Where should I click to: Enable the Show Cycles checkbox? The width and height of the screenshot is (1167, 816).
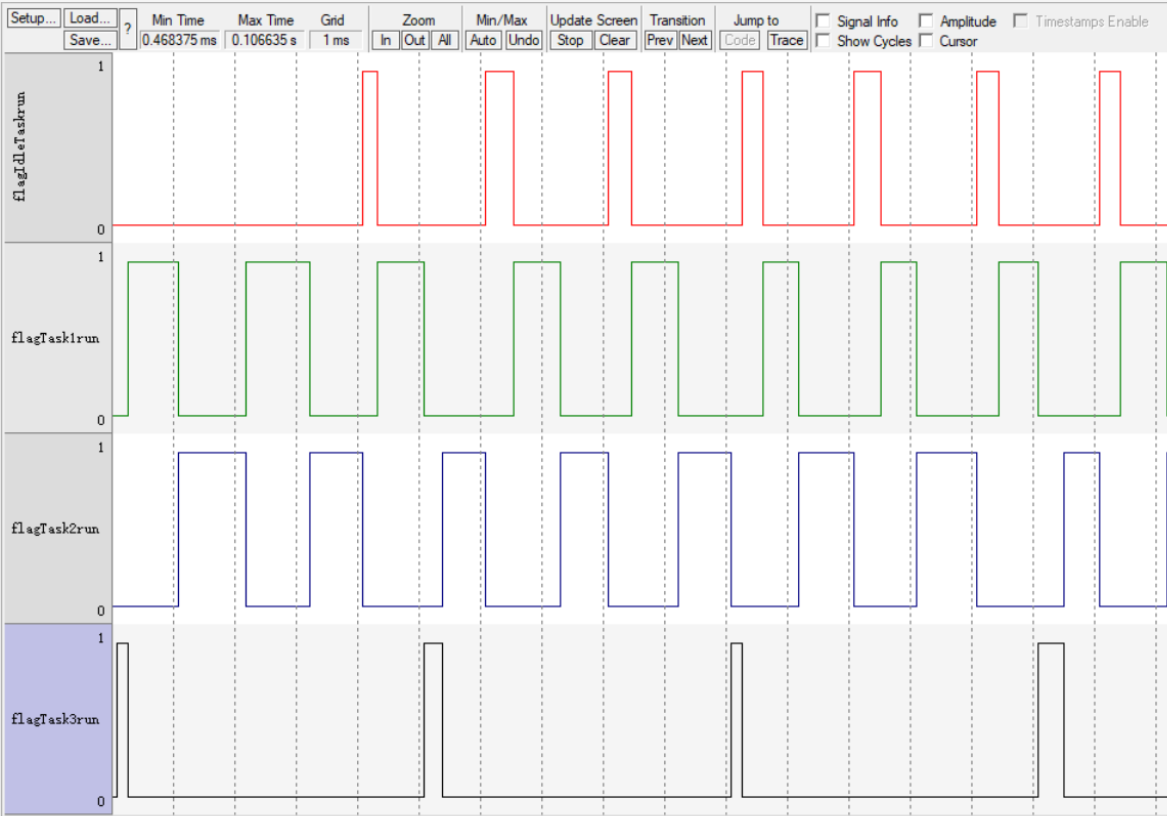tap(822, 41)
